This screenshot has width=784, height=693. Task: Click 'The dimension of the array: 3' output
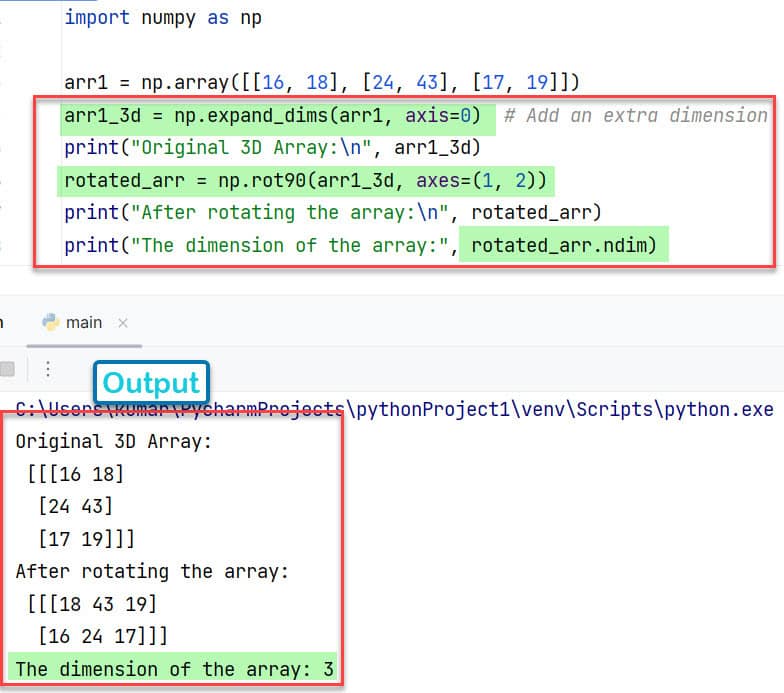point(174,669)
